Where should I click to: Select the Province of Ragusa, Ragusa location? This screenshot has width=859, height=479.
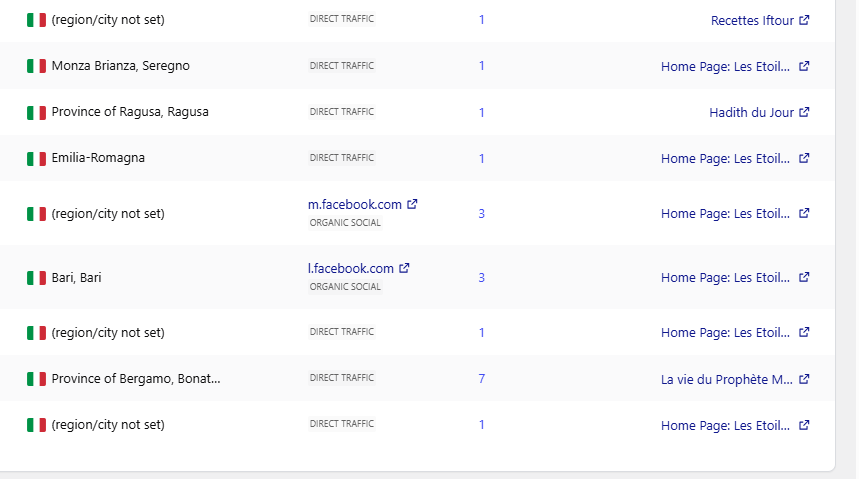point(130,112)
